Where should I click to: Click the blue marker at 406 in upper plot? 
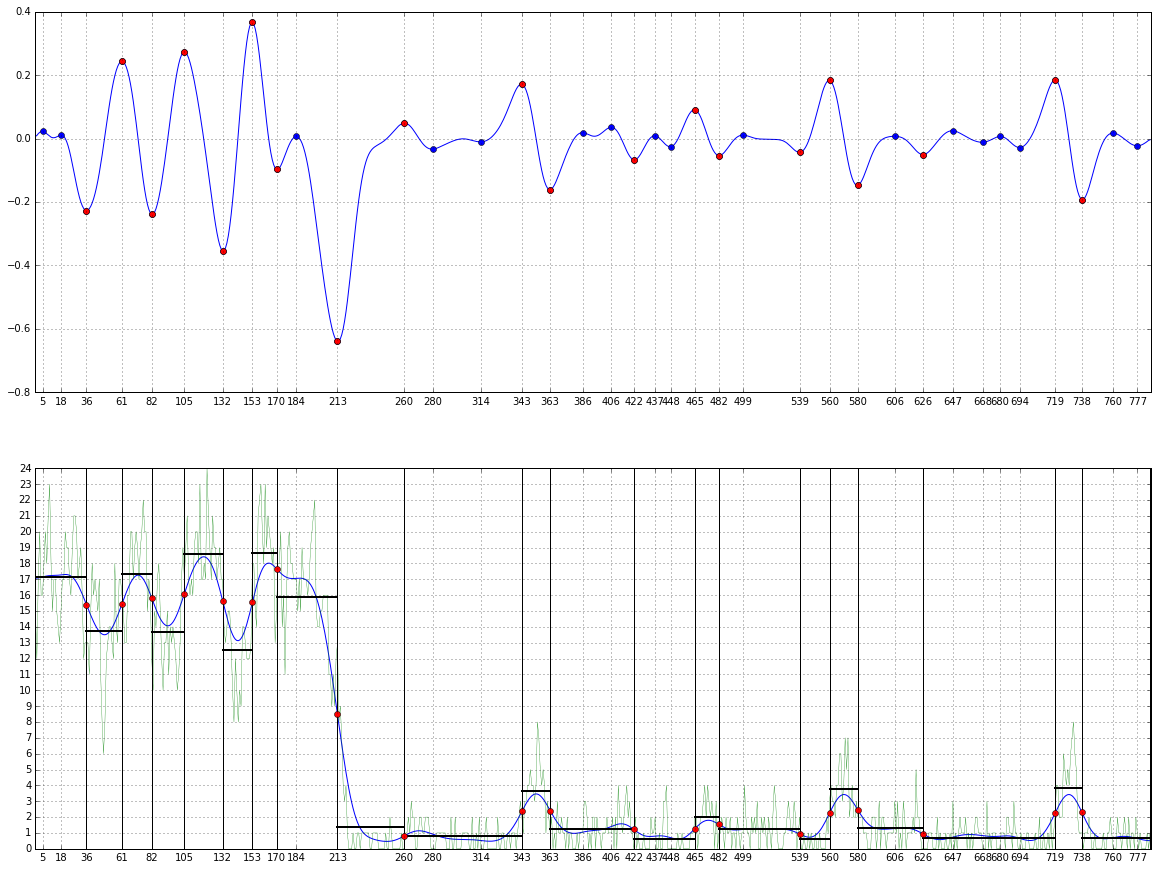611,128
